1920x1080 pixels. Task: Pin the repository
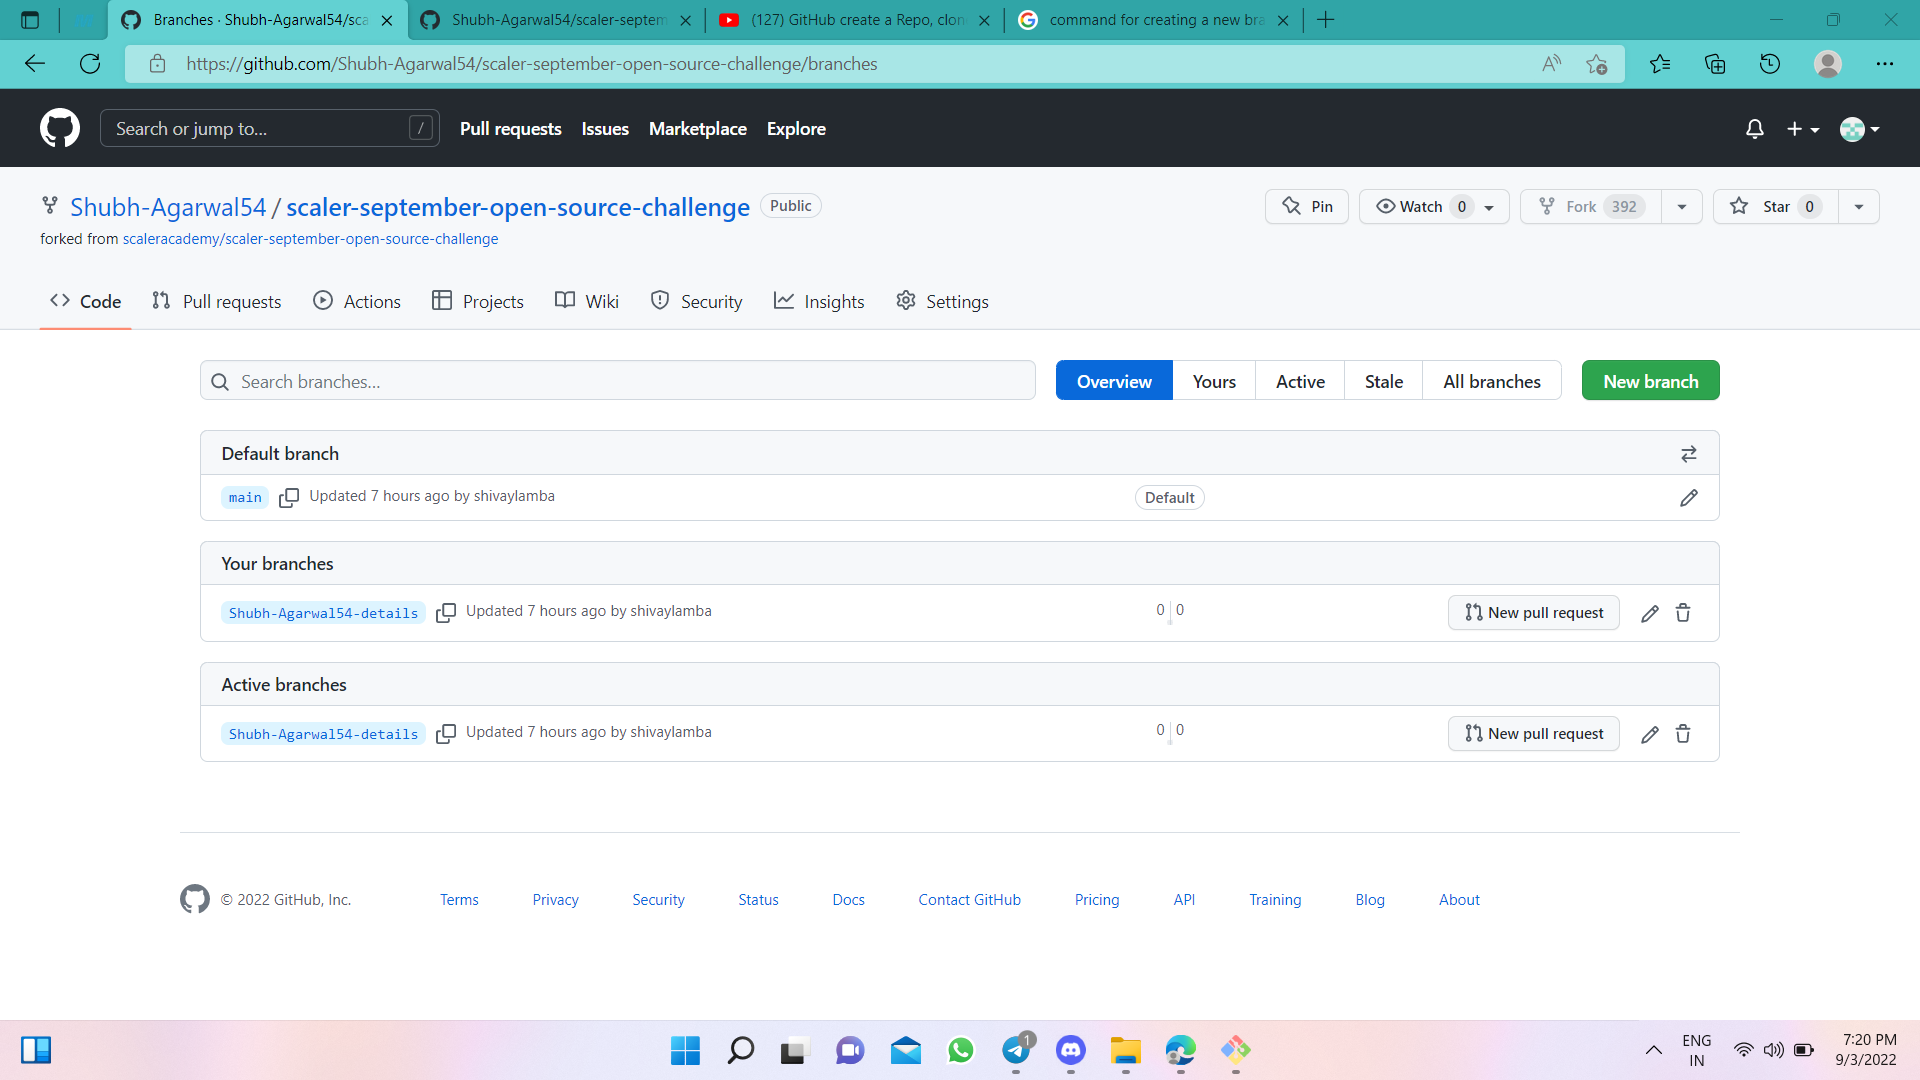(1306, 206)
